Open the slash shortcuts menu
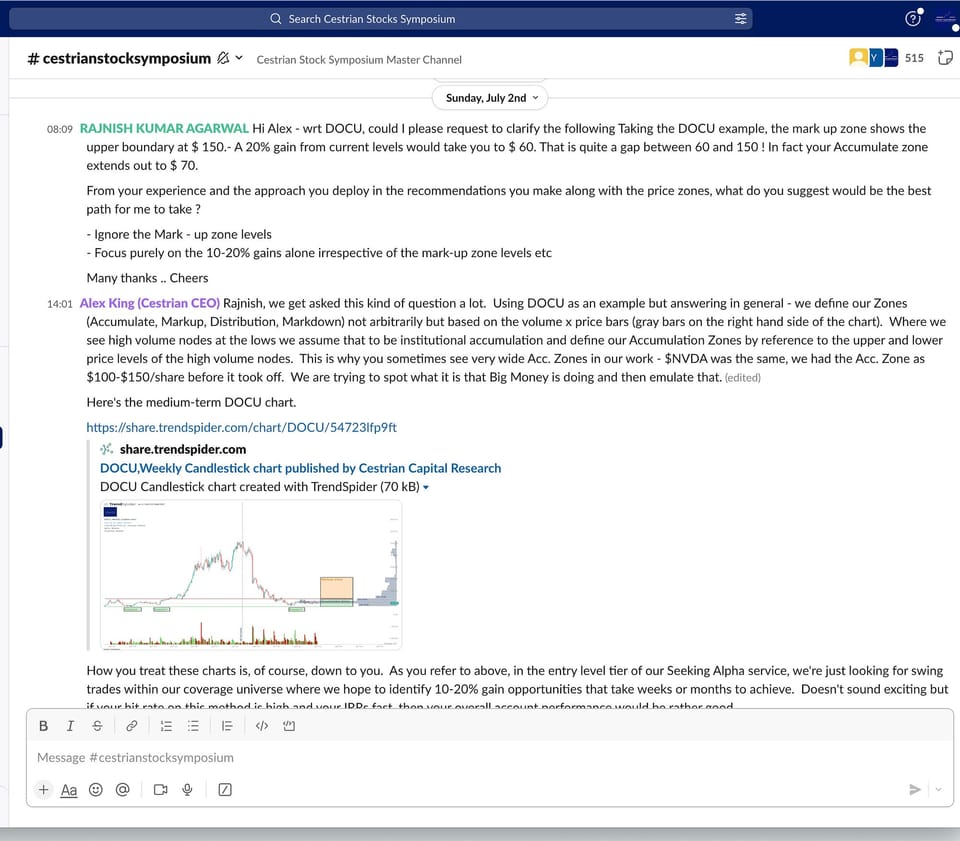 pos(225,790)
